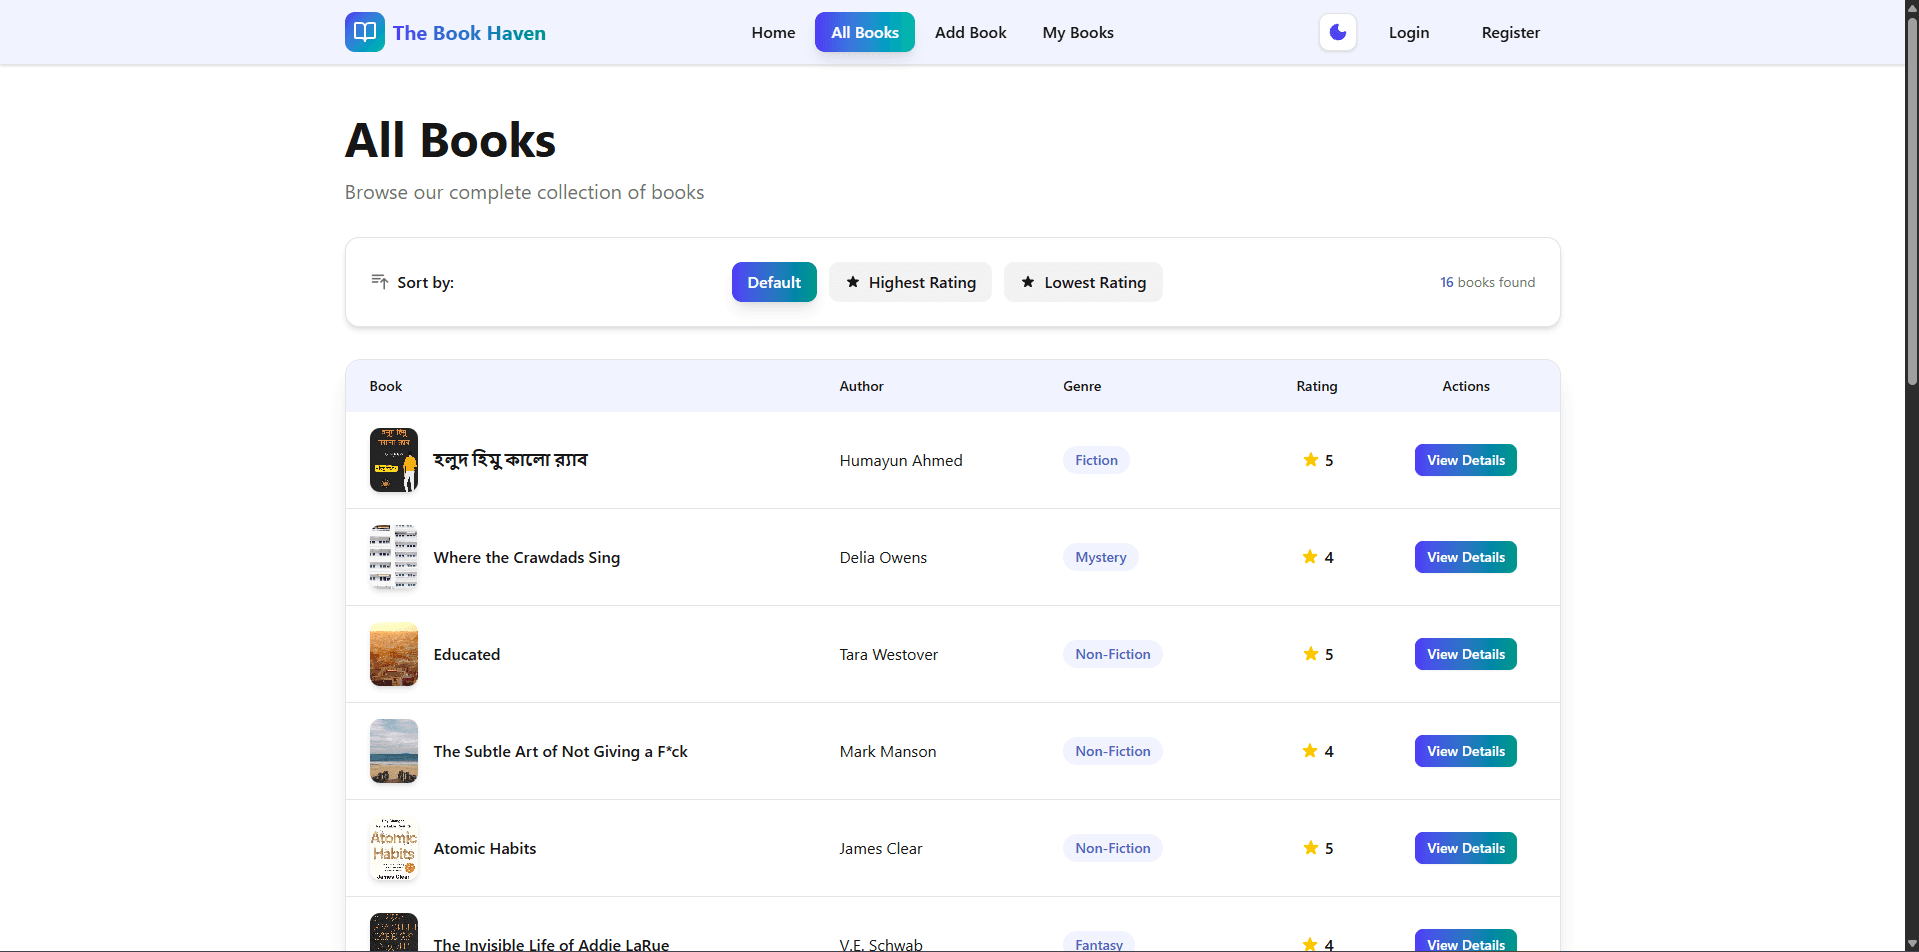The image size is (1919, 952).
Task: Click rating star in Mark Manson row
Action: click(1310, 751)
